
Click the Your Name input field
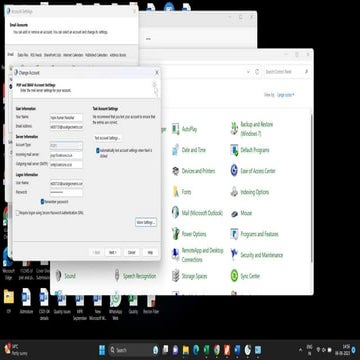coord(66,118)
